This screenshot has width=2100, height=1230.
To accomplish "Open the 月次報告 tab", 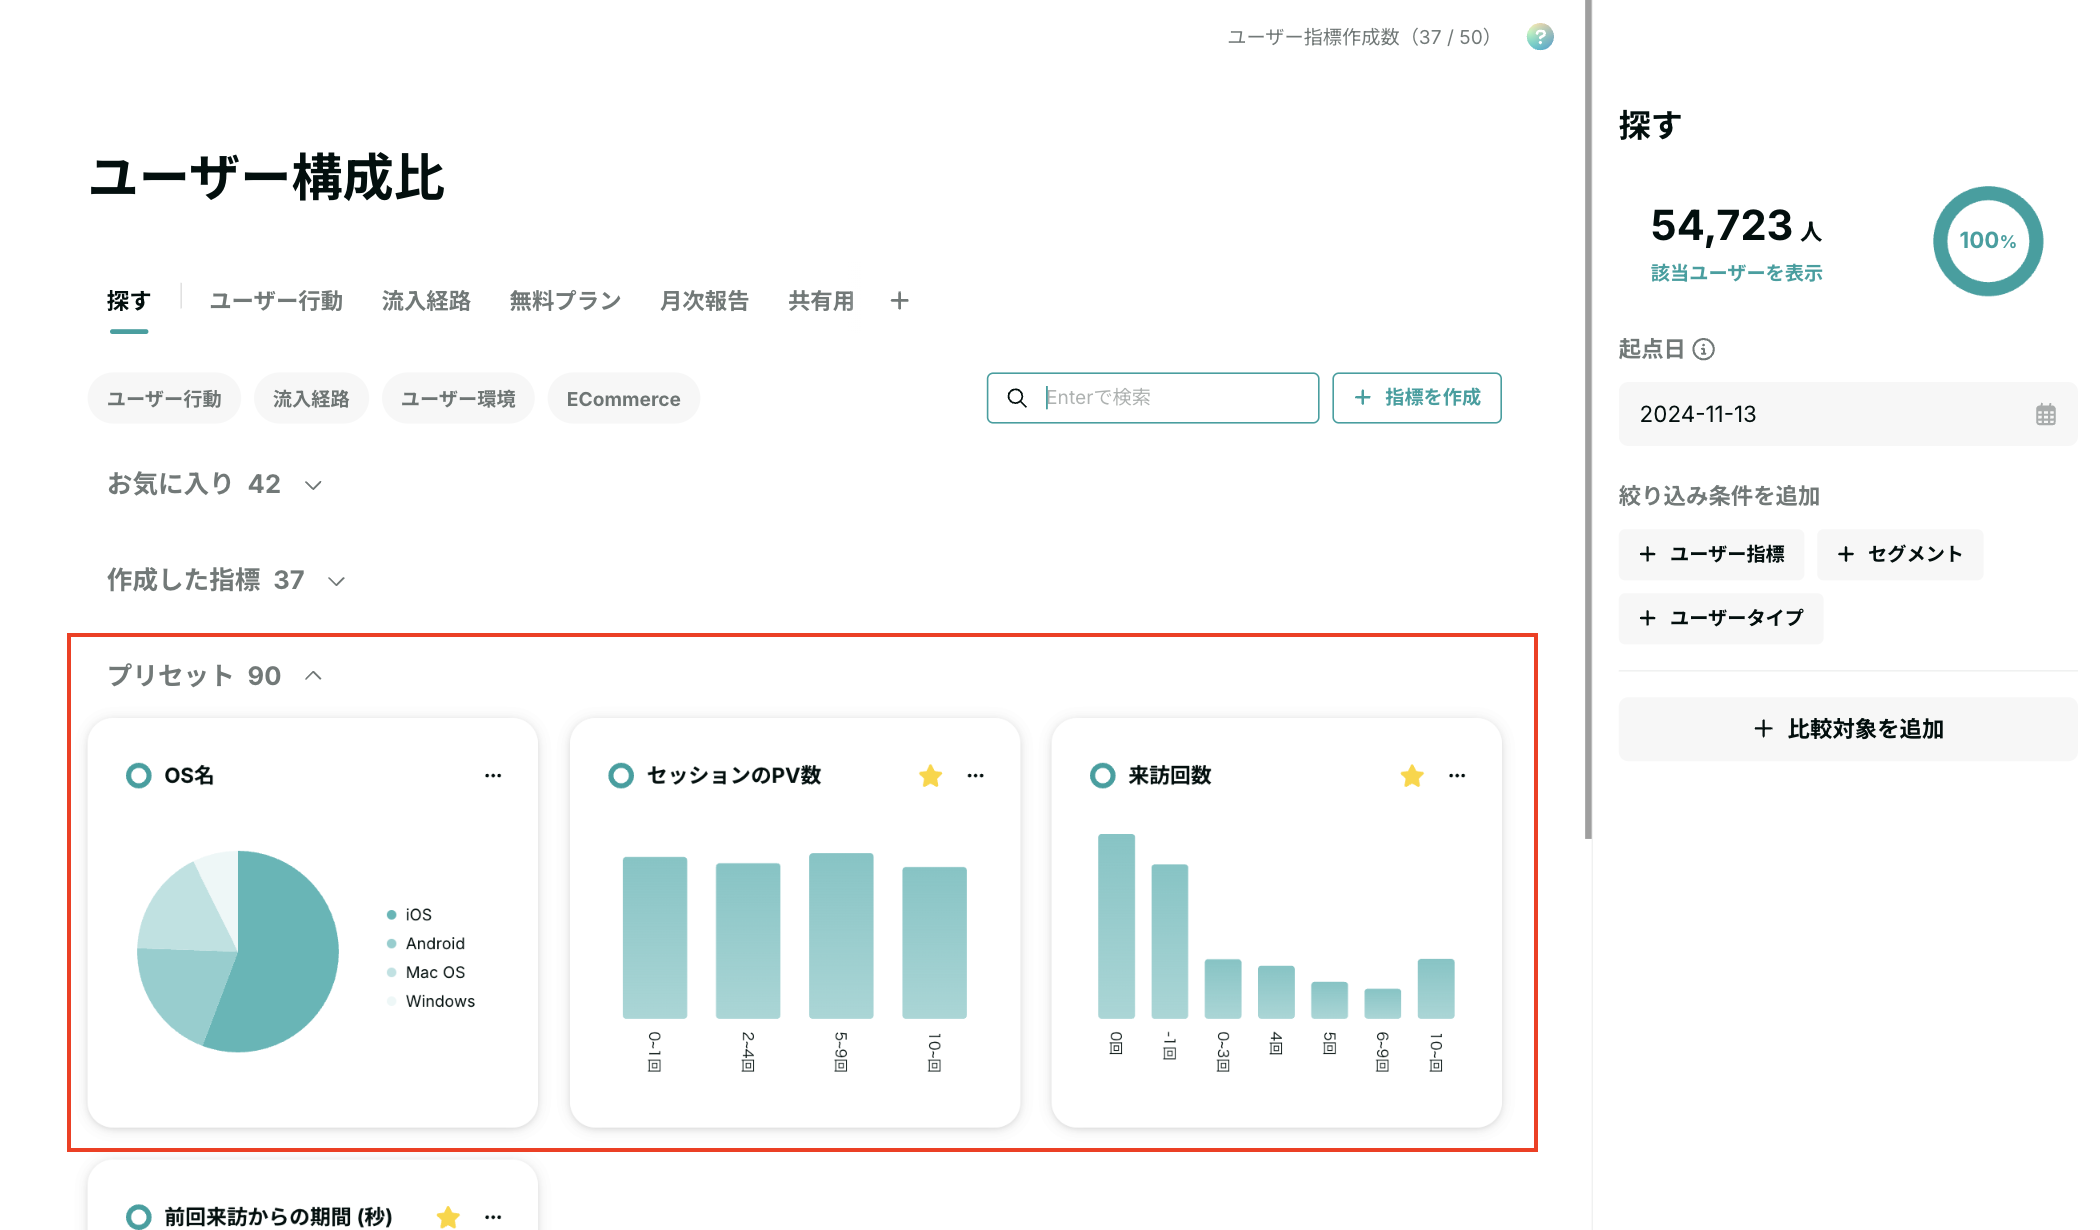I will tap(704, 301).
